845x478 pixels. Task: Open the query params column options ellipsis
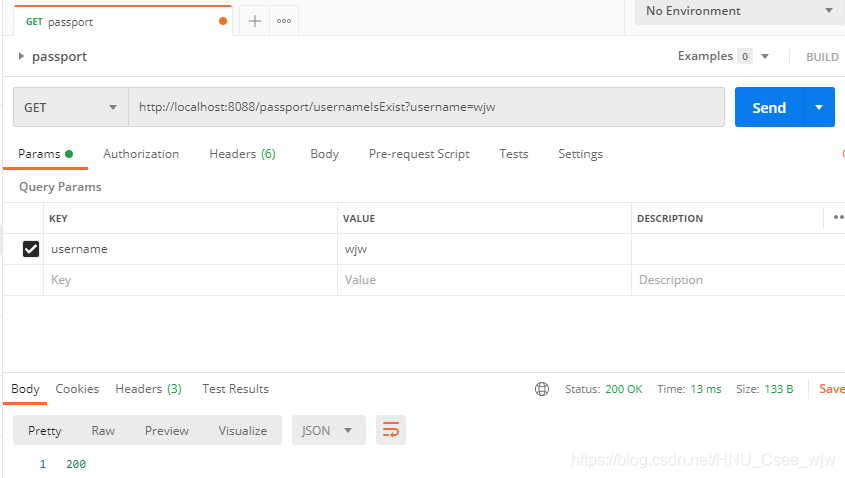coord(837,217)
